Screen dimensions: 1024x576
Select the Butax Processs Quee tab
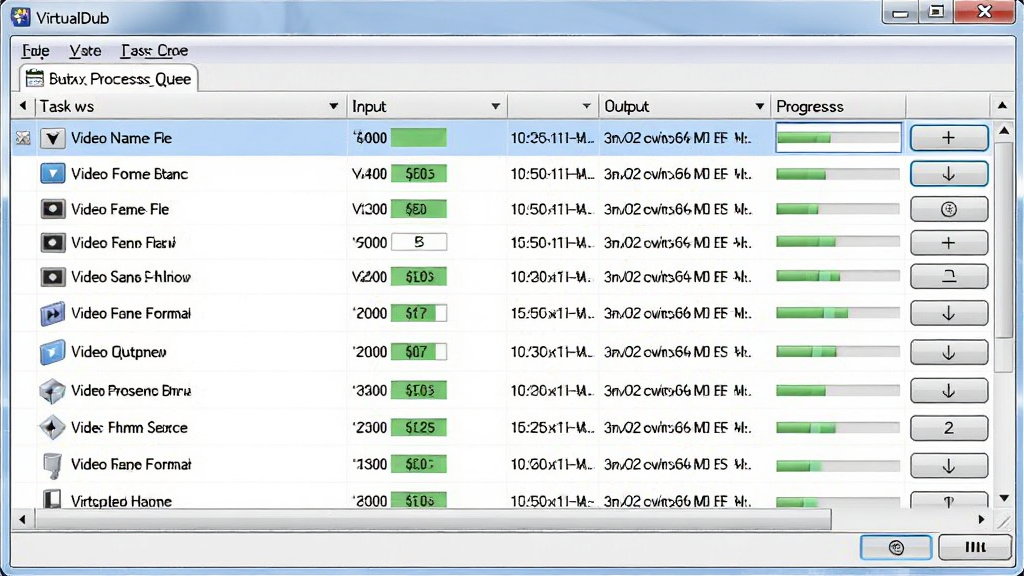[x=108, y=78]
